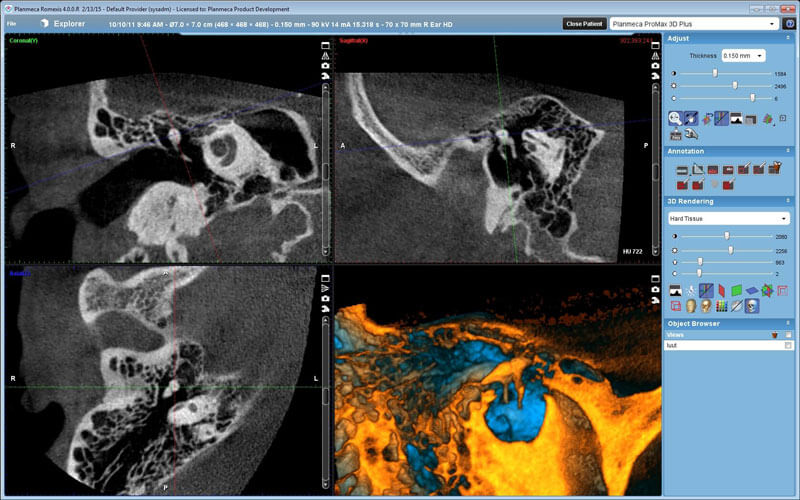Toggle the Views header checkbox

[x=788, y=335]
